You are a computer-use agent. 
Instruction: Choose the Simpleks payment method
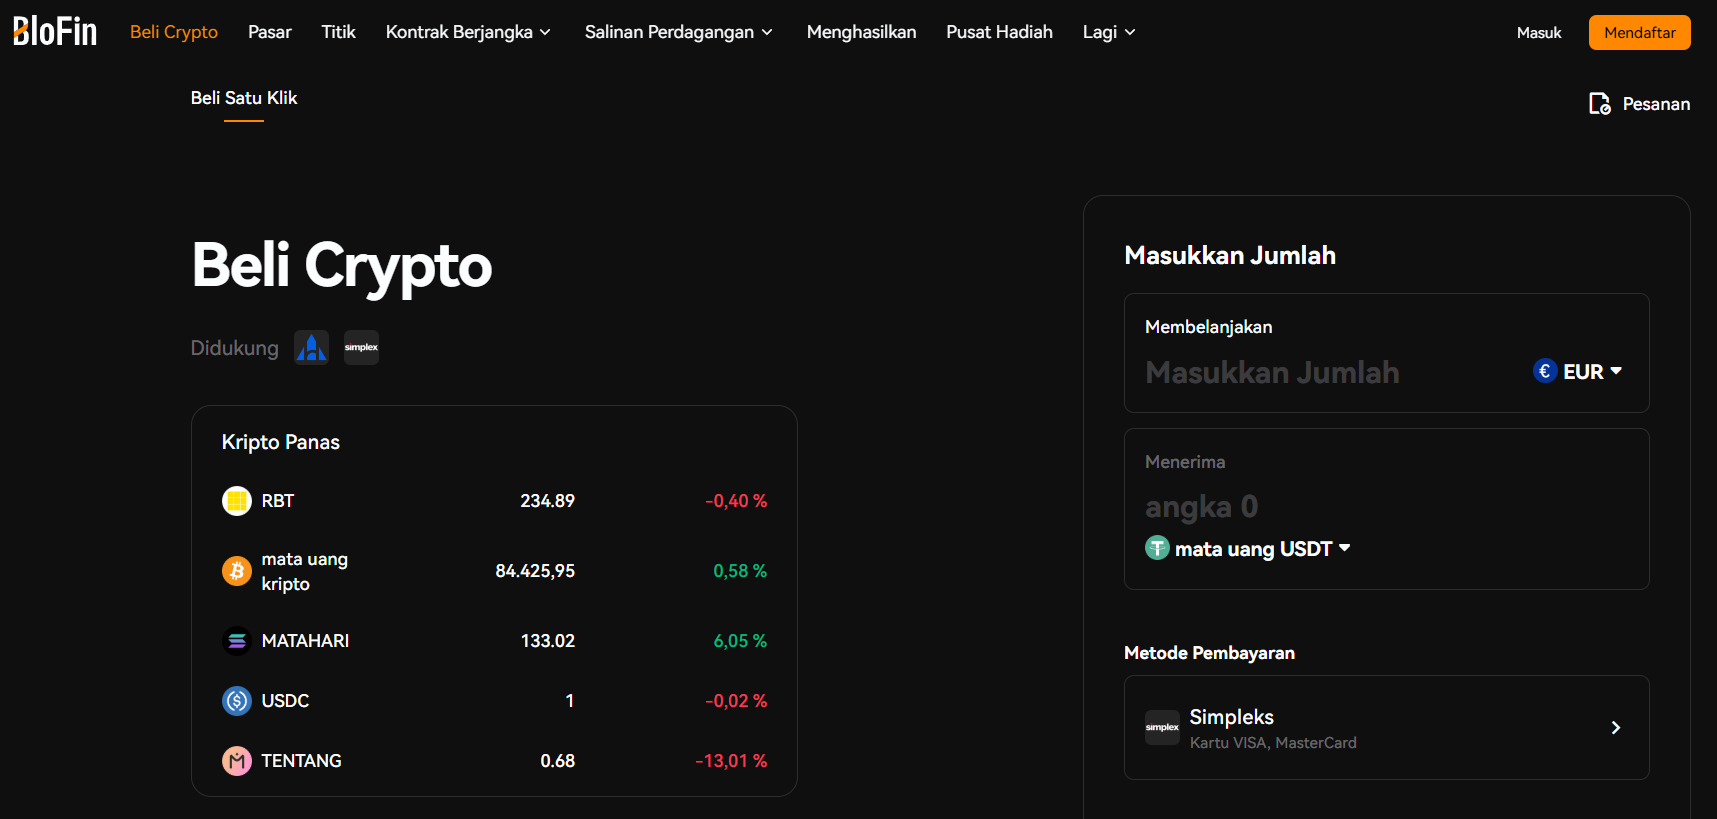point(1387,728)
